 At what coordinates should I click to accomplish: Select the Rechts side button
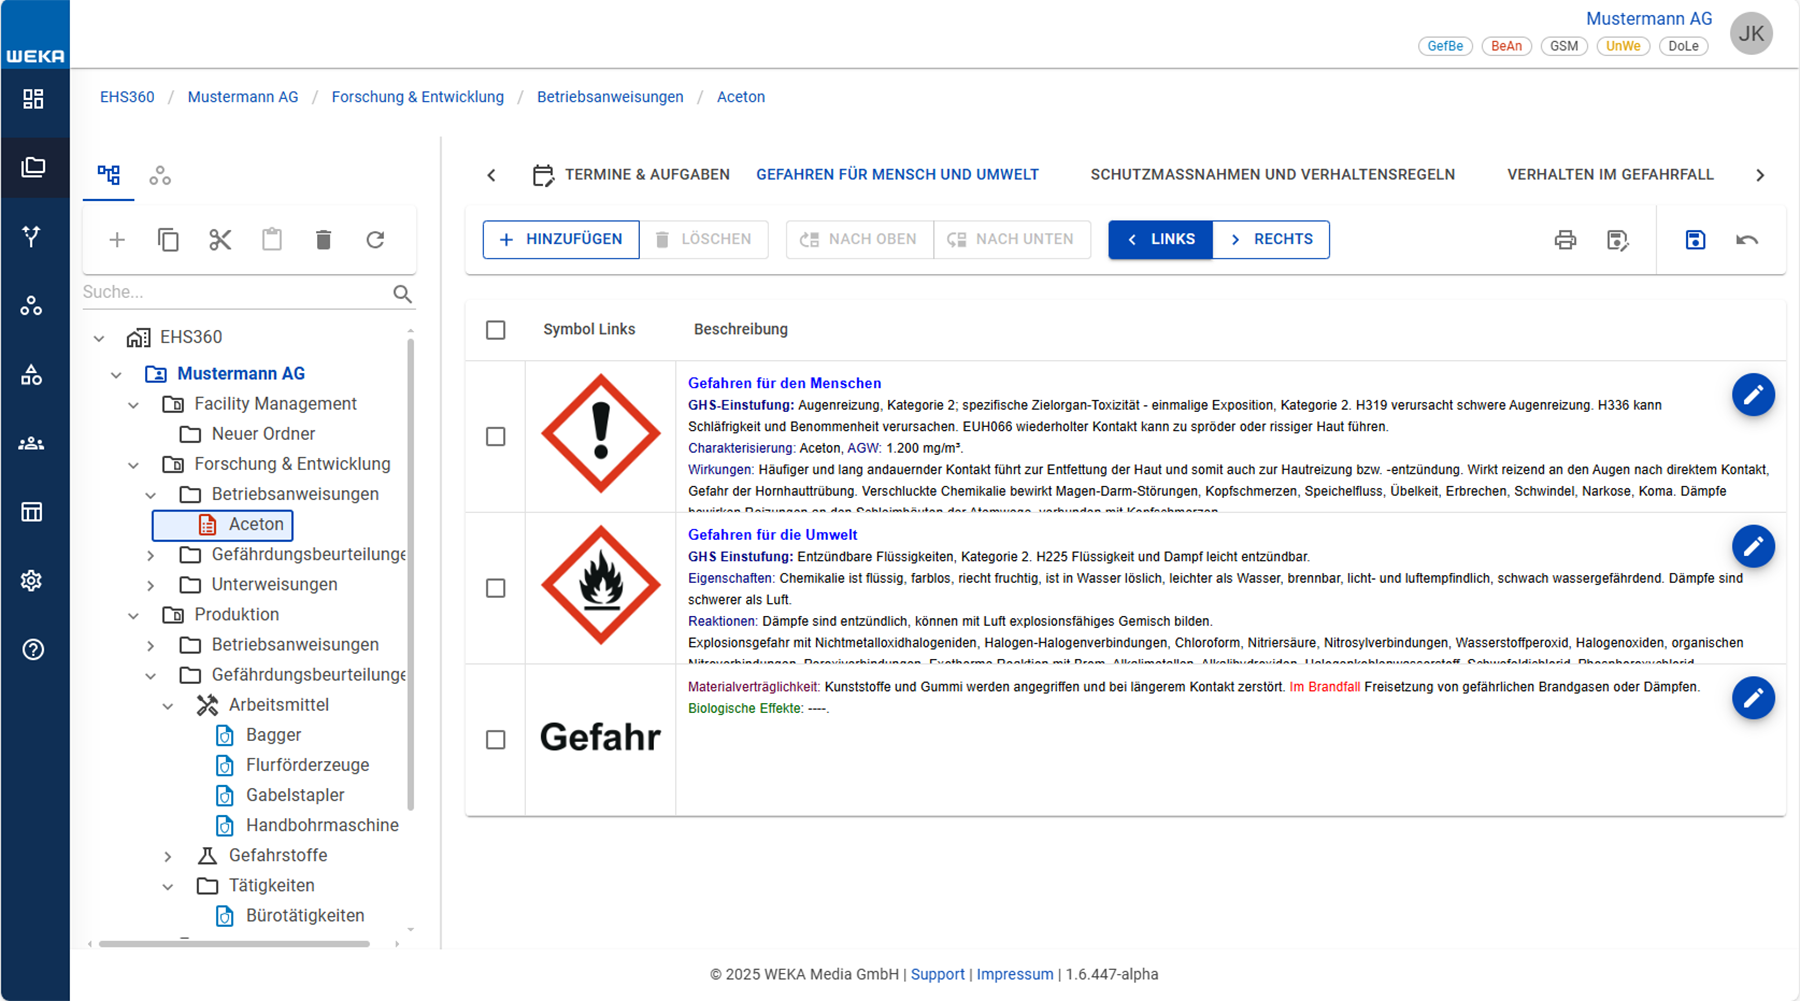1271,240
